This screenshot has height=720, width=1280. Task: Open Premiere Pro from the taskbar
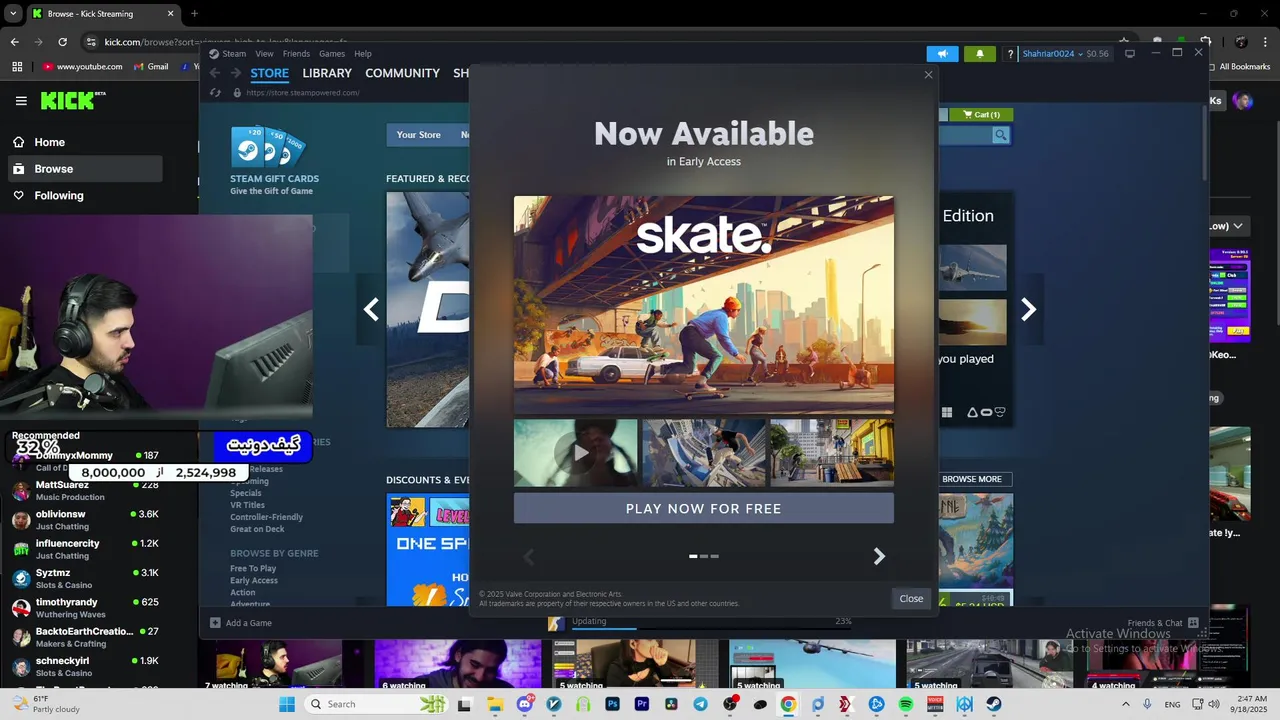pyautogui.click(x=642, y=704)
